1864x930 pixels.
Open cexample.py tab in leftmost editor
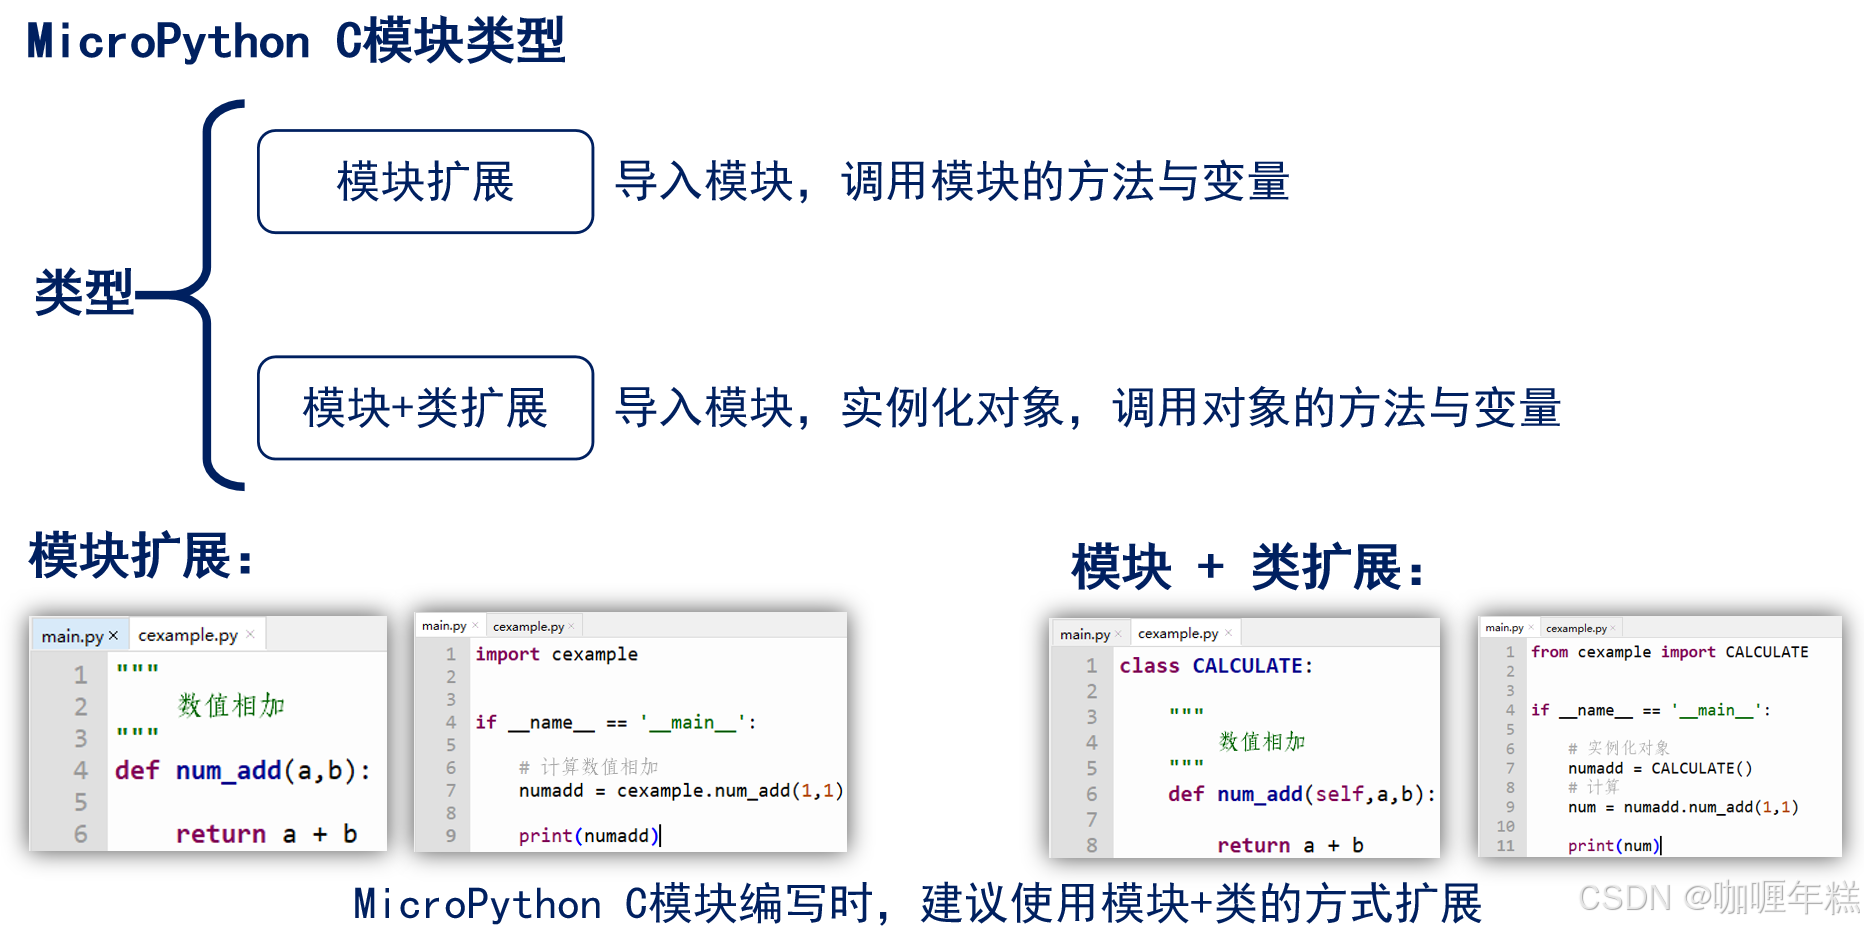tap(188, 635)
